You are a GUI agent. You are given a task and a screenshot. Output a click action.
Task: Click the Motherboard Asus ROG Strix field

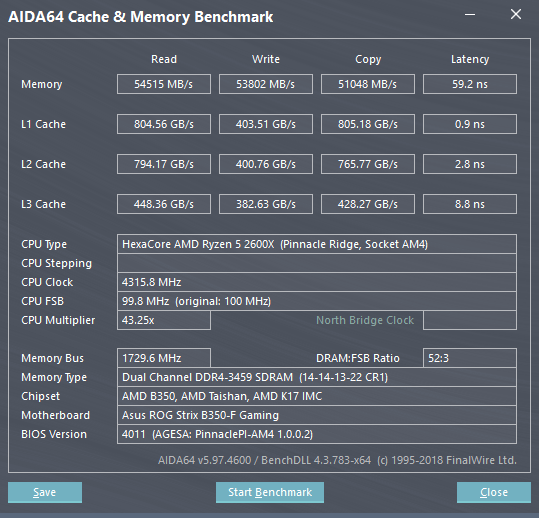tap(317, 415)
